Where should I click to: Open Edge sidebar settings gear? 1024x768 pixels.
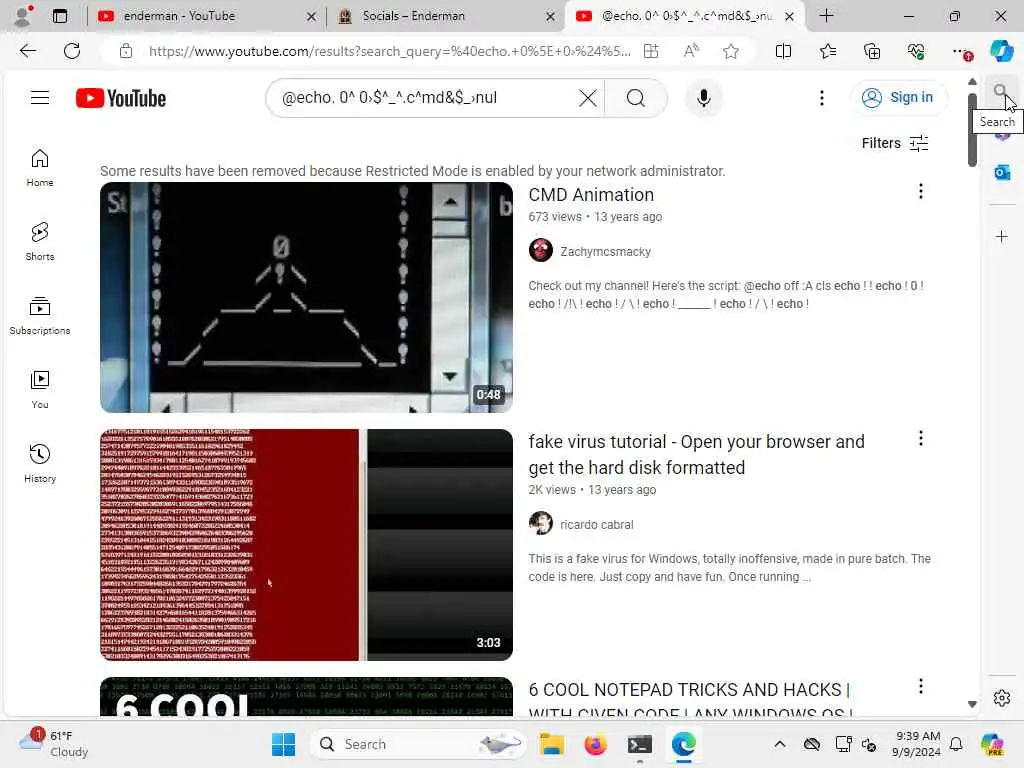click(1002, 698)
